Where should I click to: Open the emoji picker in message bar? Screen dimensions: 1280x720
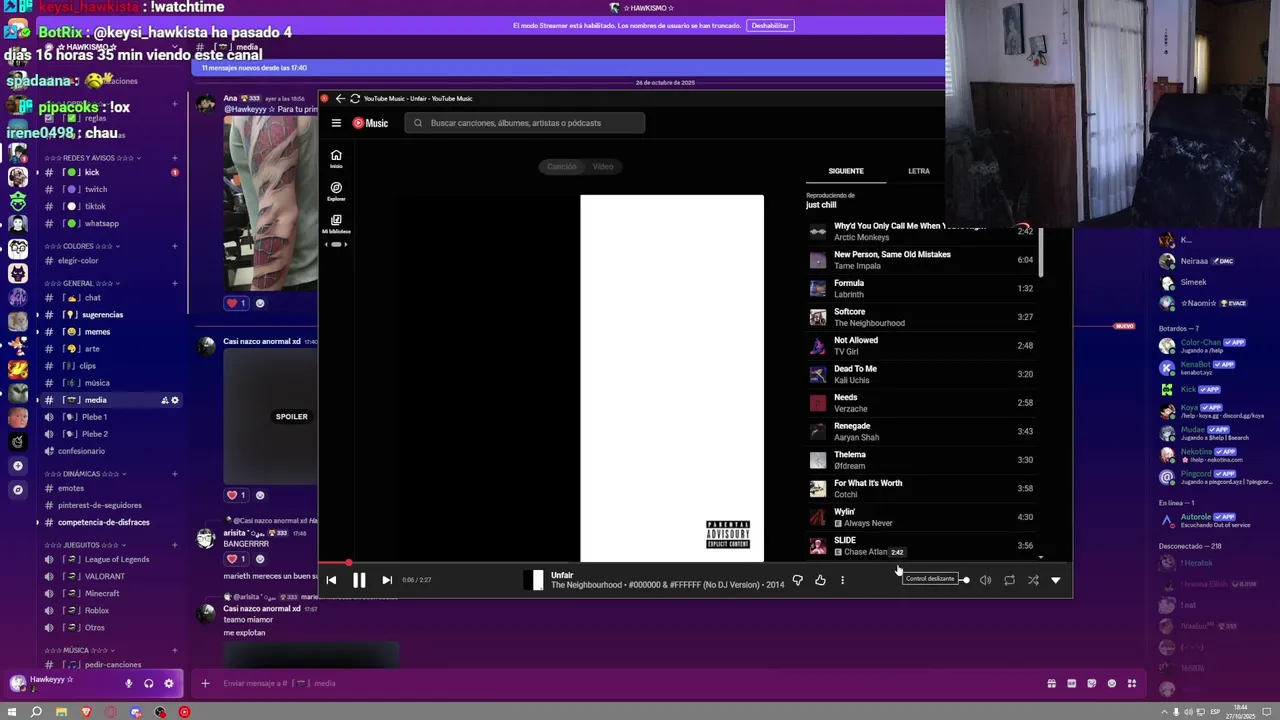coord(1112,684)
